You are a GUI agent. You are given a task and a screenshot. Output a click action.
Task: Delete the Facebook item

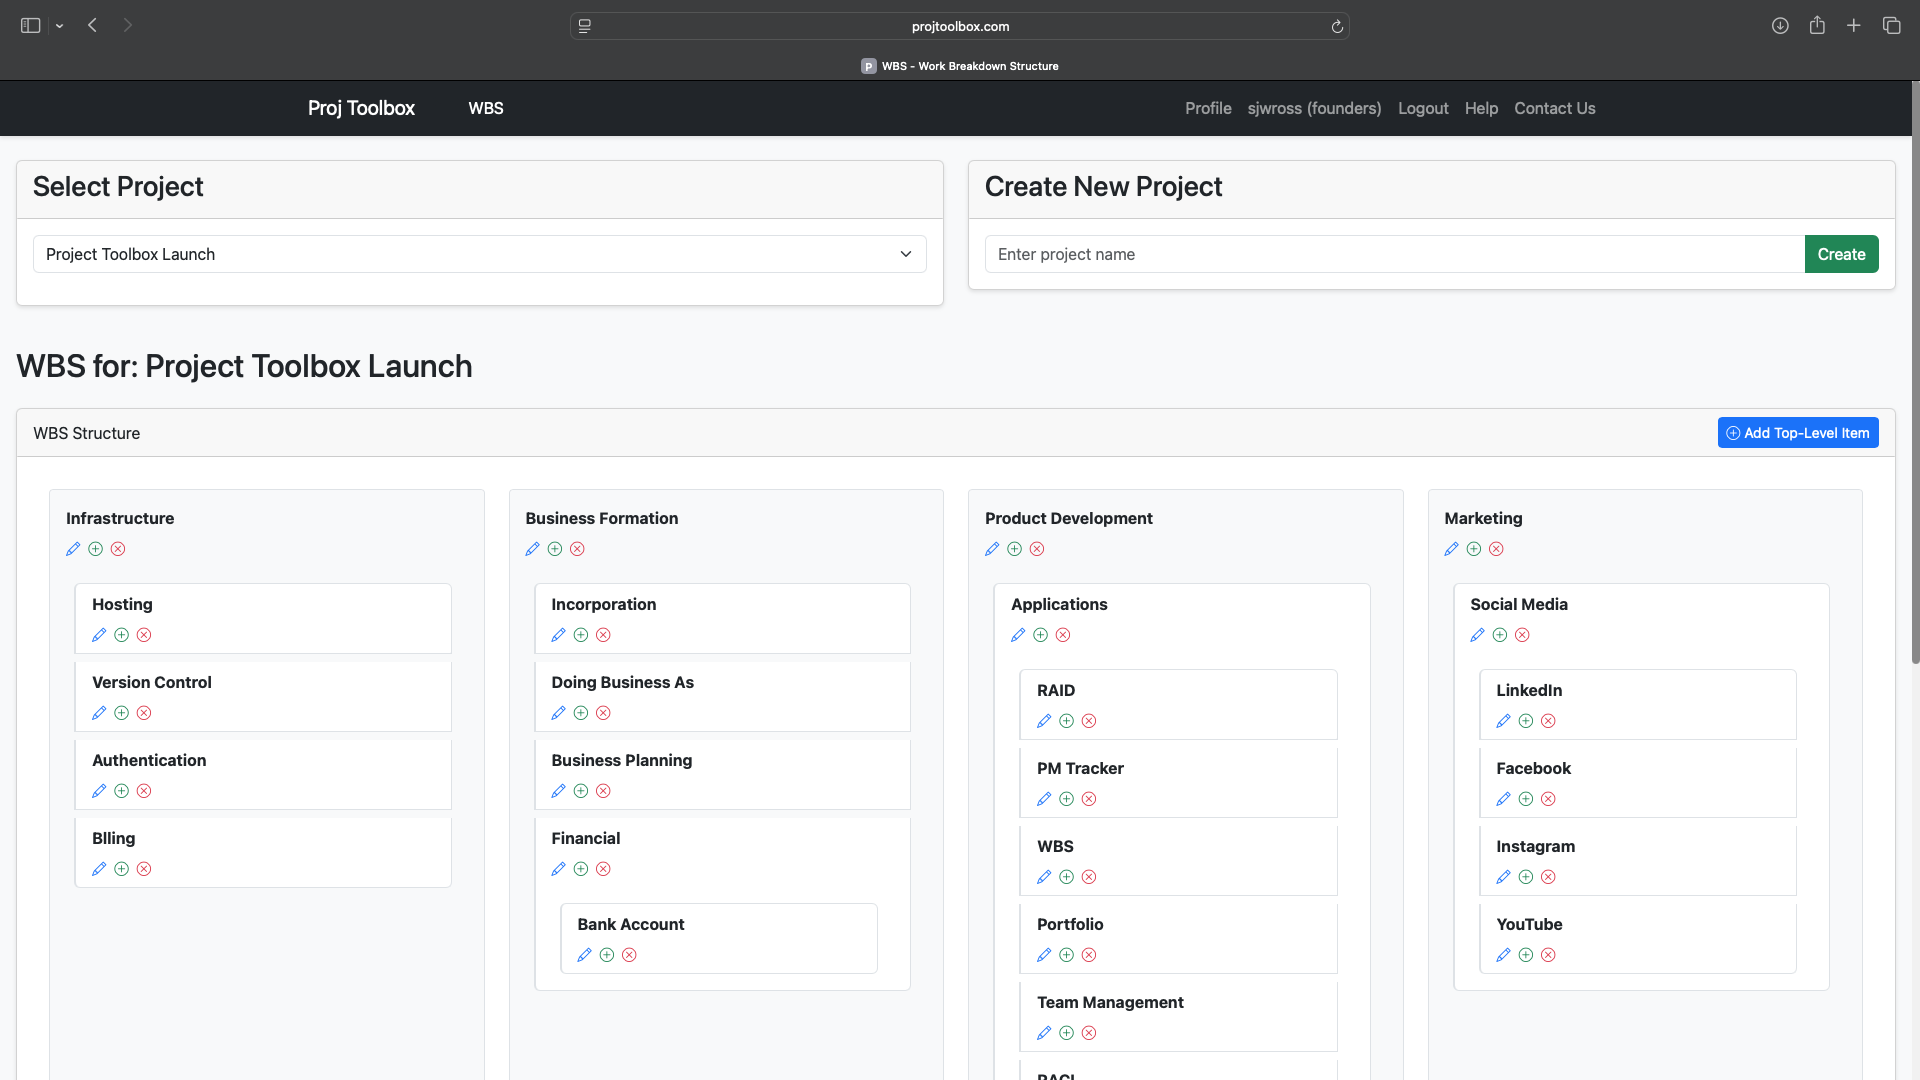point(1548,799)
